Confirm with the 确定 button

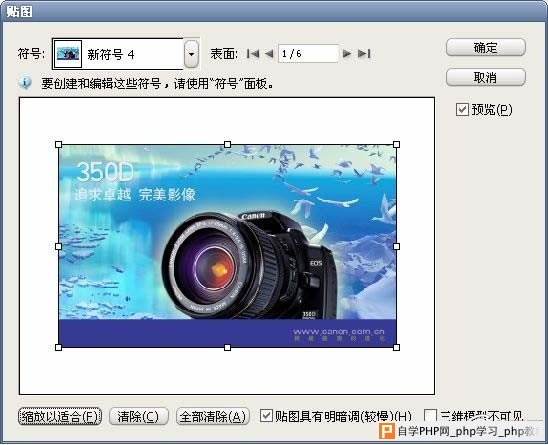(485, 48)
